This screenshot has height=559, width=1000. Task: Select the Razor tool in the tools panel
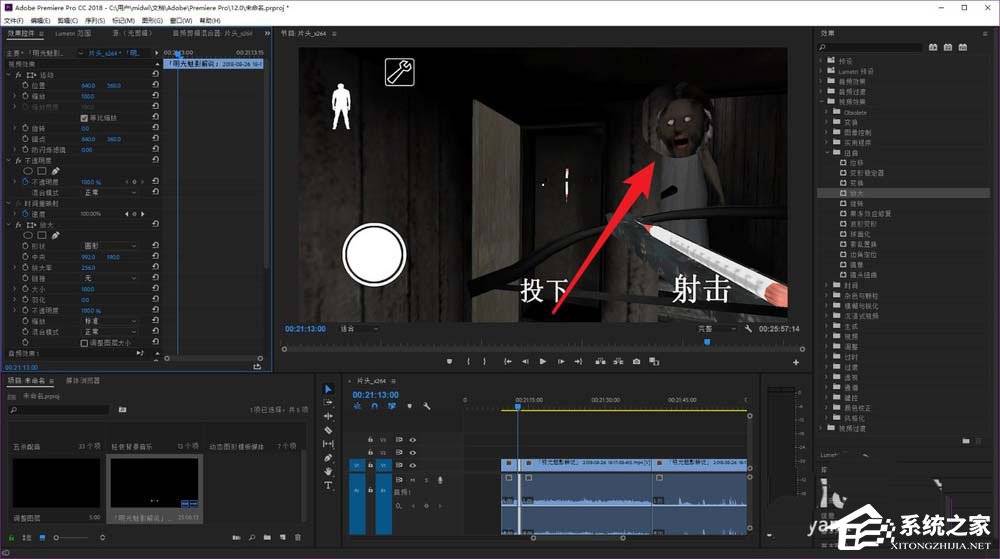[328, 430]
